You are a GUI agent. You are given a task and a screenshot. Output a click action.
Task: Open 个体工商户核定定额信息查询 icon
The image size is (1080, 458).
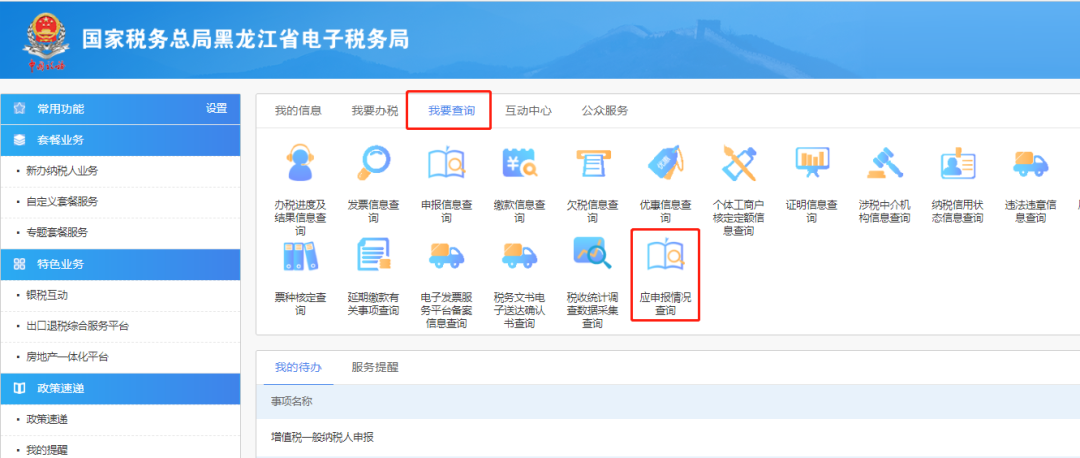(738, 163)
